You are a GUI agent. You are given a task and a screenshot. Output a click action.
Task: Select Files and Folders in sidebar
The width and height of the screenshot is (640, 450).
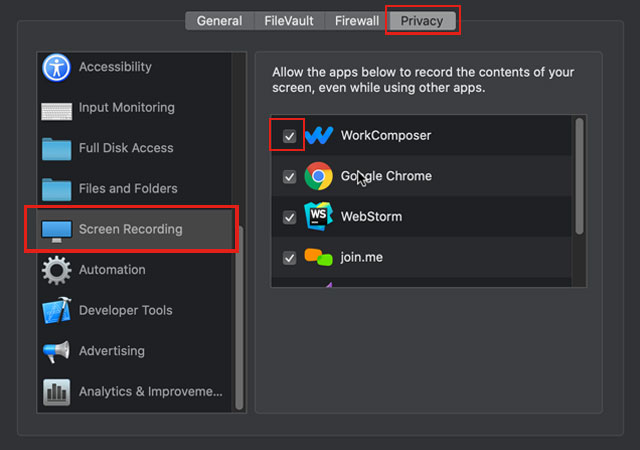click(x=128, y=188)
